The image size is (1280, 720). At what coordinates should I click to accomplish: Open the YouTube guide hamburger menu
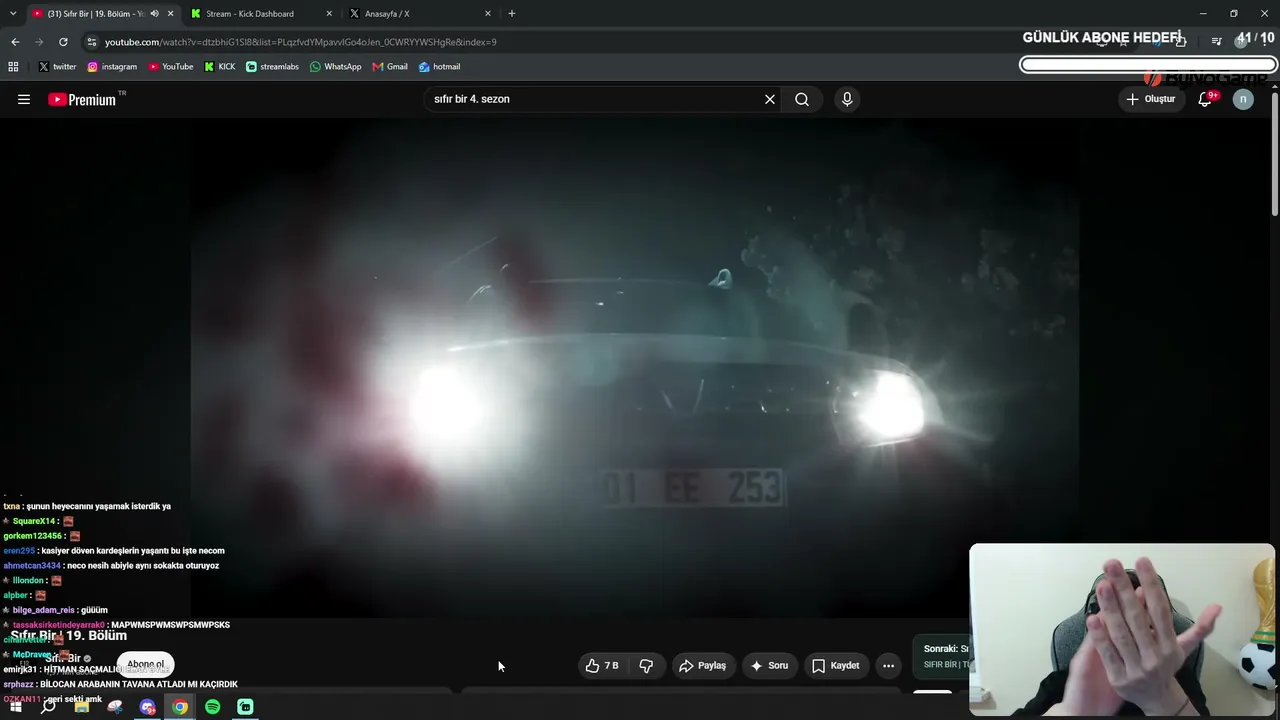tap(24, 99)
